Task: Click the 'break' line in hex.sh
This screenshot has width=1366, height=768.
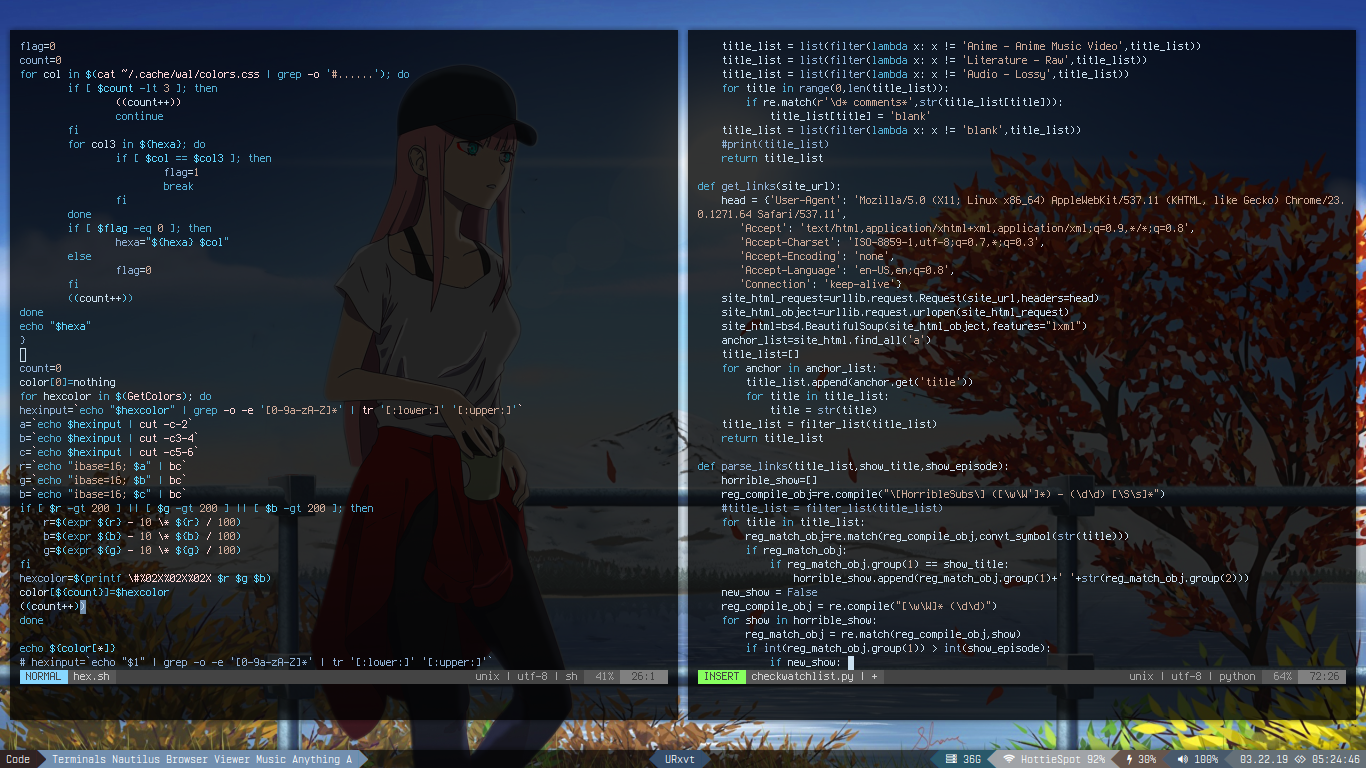Action: (179, 186)
